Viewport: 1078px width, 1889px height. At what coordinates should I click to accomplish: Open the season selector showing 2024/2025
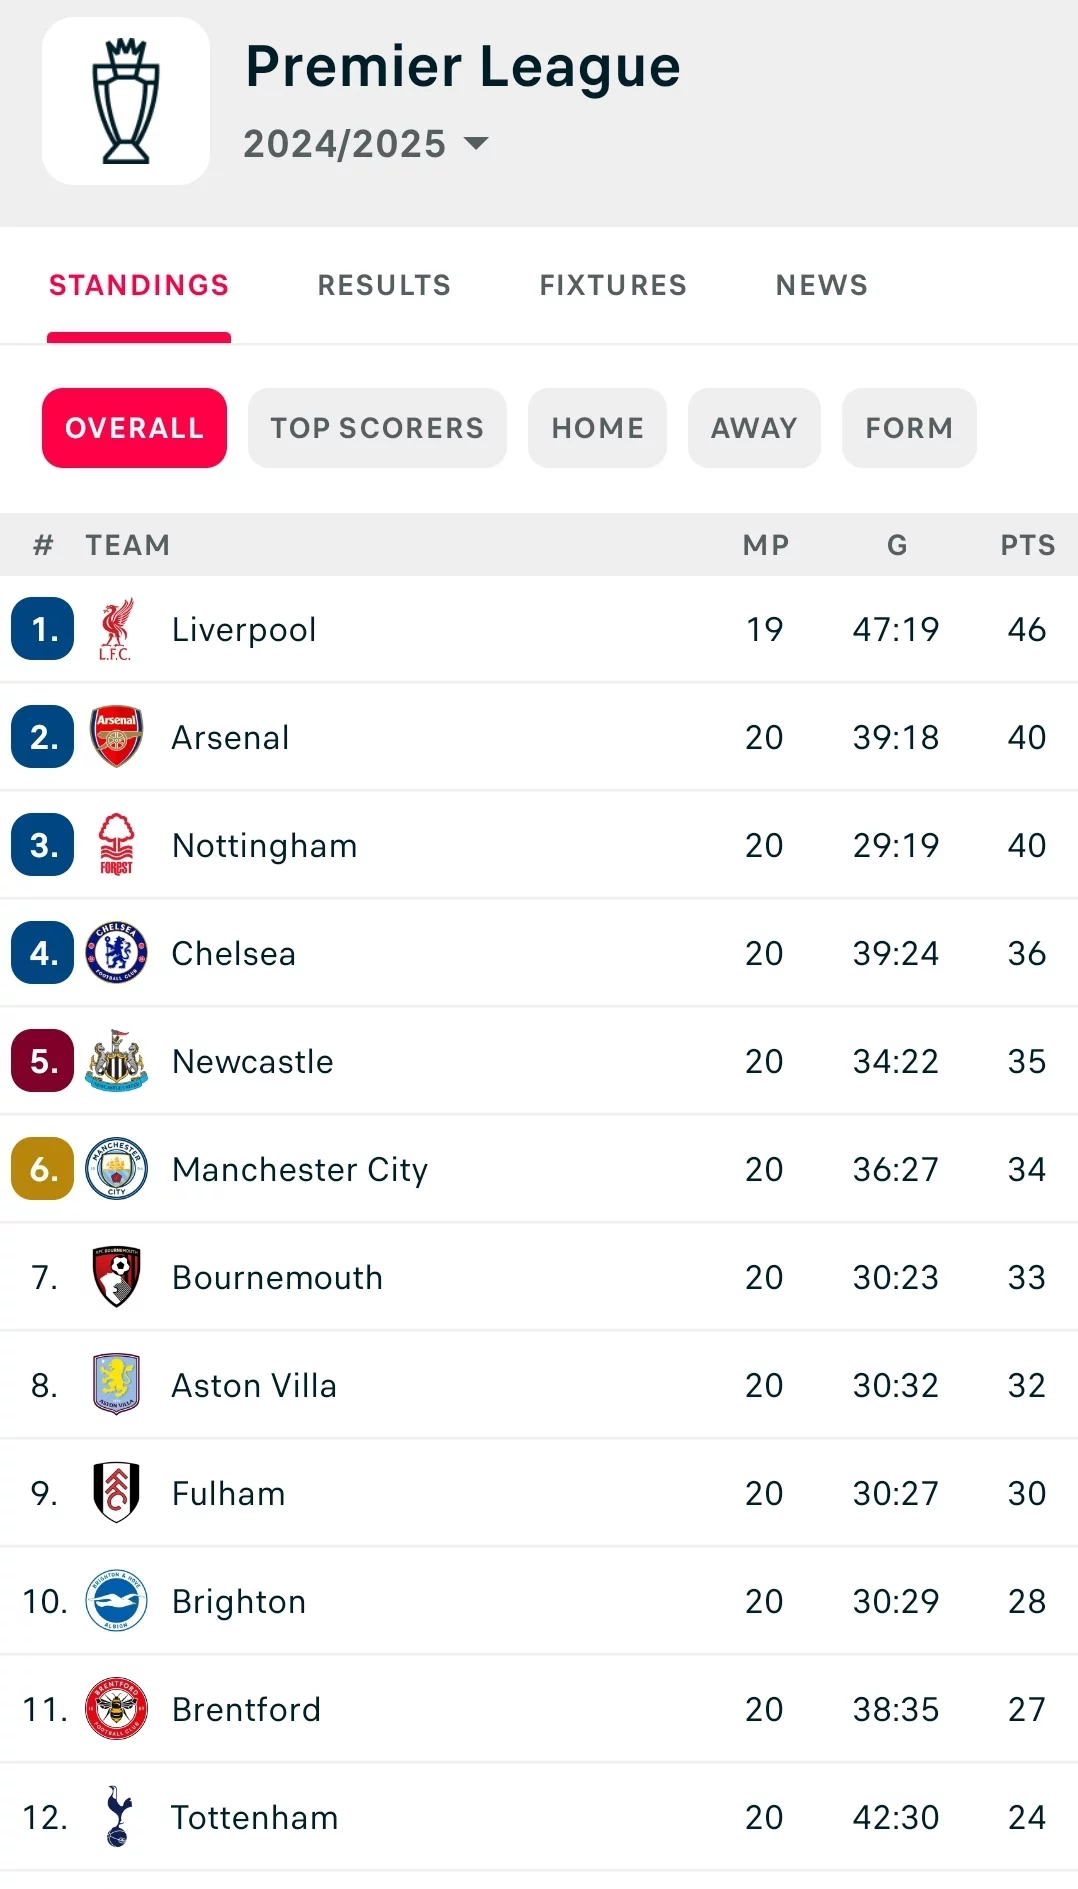[345, 144]
